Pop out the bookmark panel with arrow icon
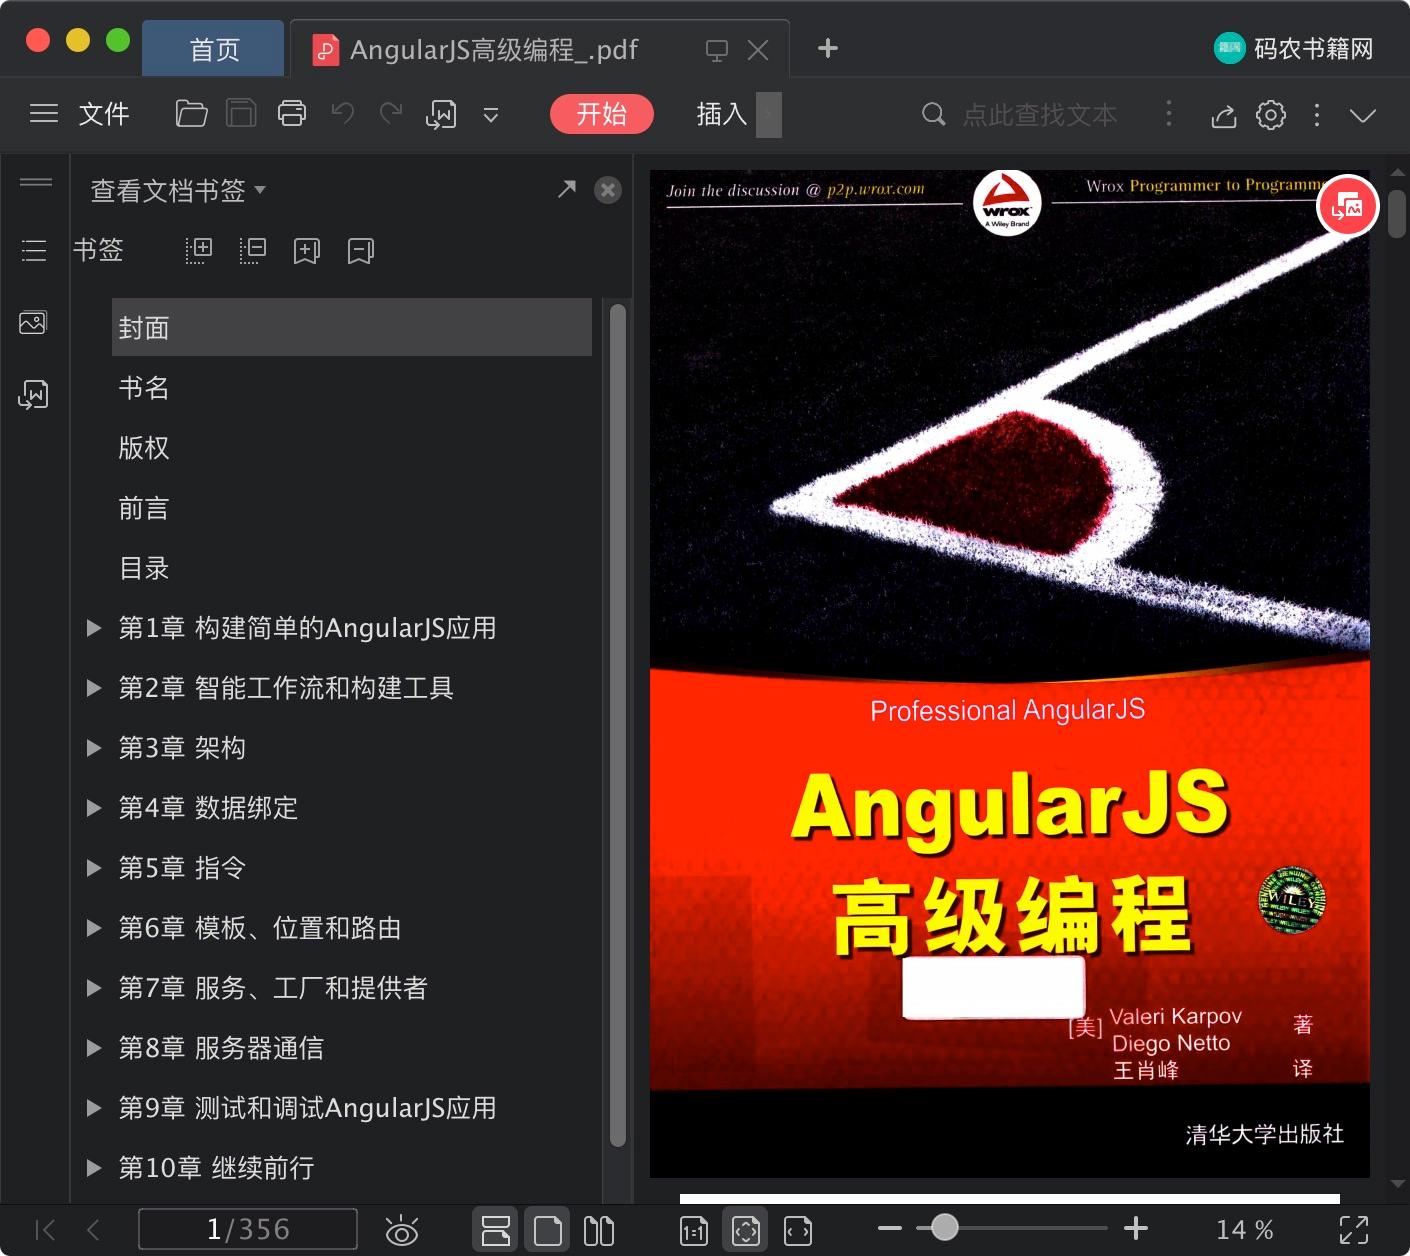The image size is (1410, 1256). [567, 189]
